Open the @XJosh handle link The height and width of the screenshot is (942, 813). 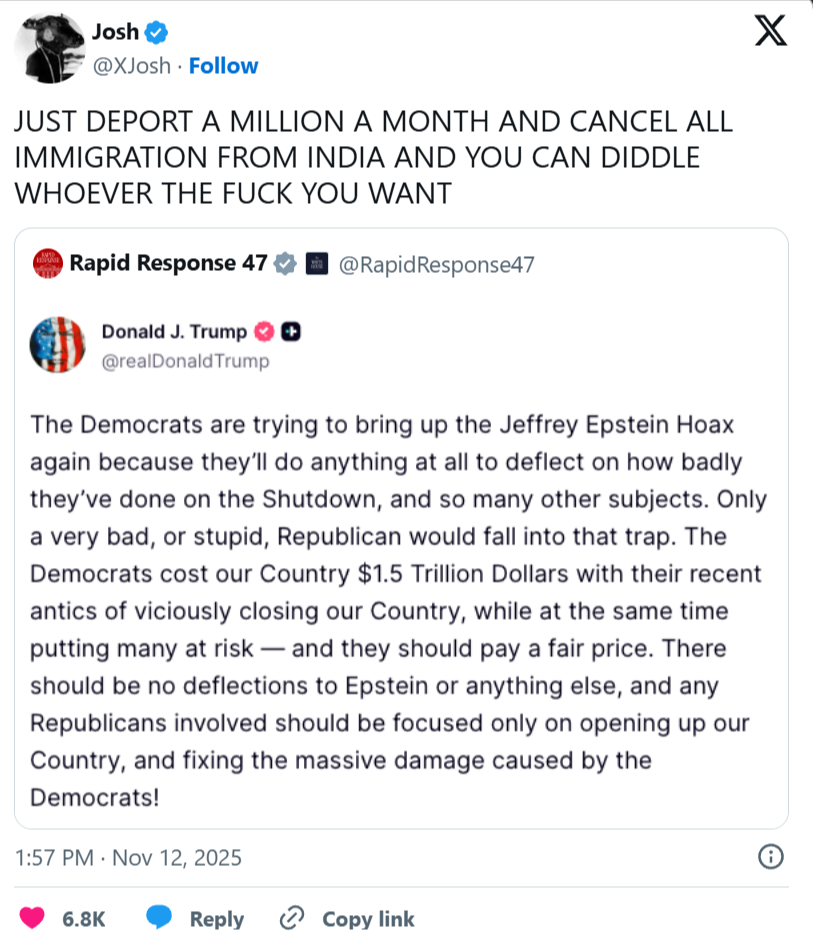point(131,66)
